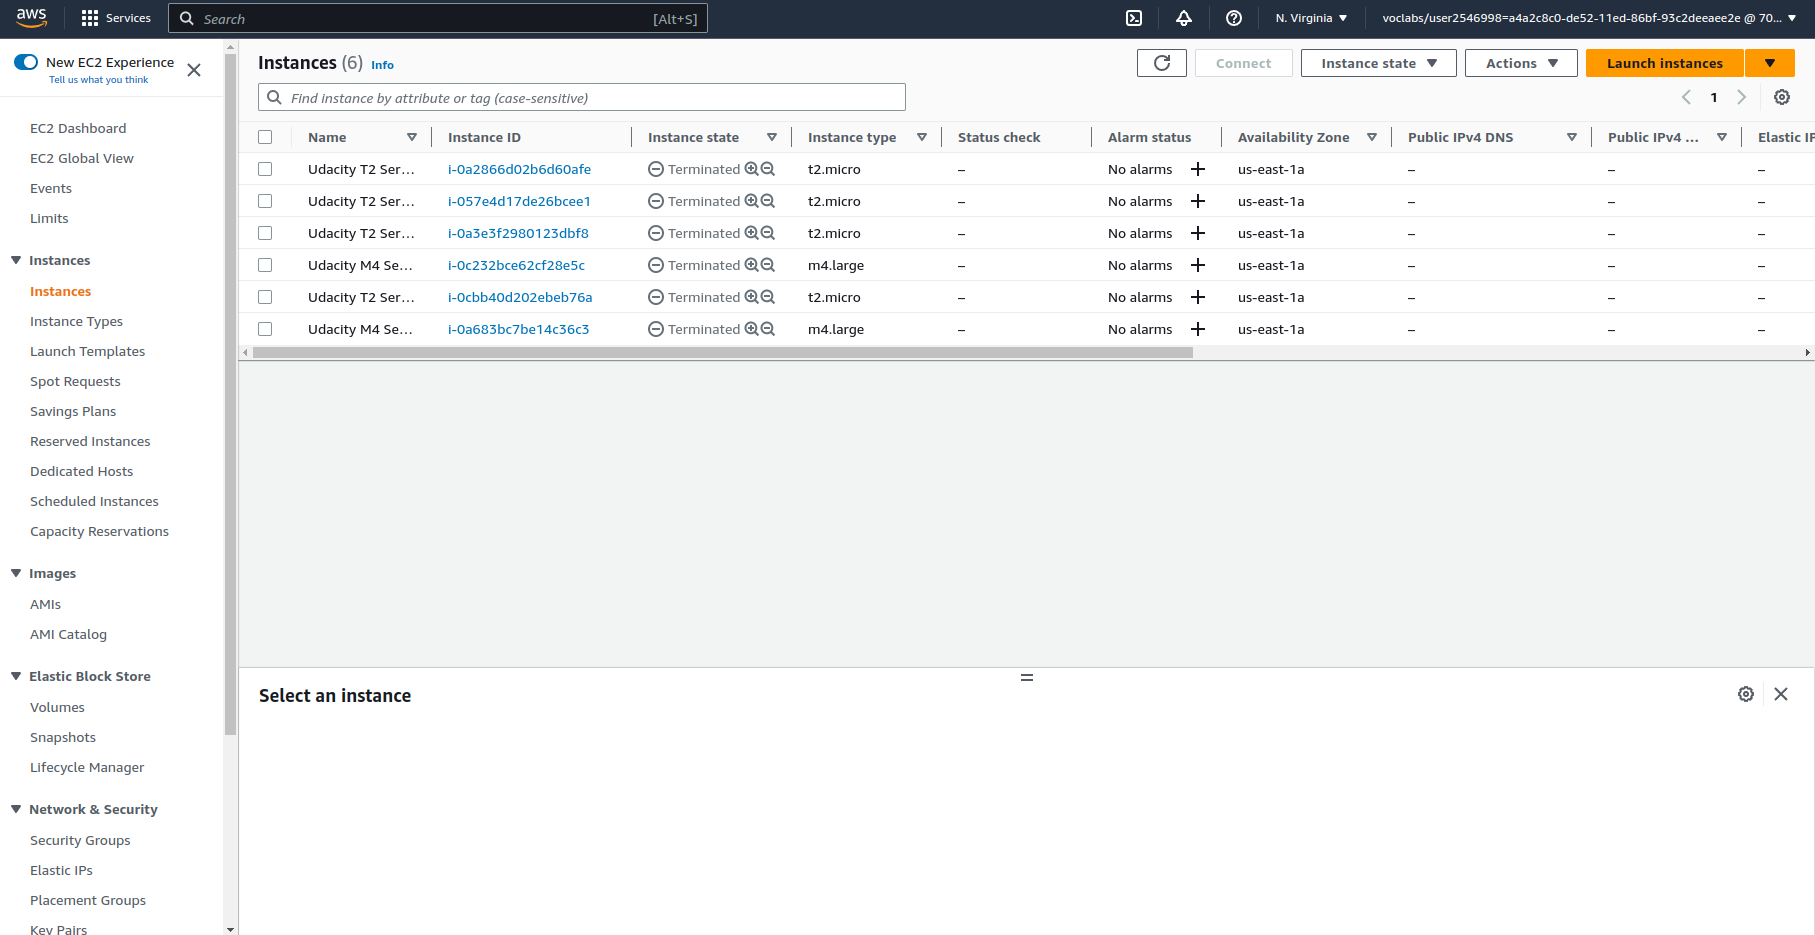
Task: Open the help question mark icon
Action: pos(1234,18)
